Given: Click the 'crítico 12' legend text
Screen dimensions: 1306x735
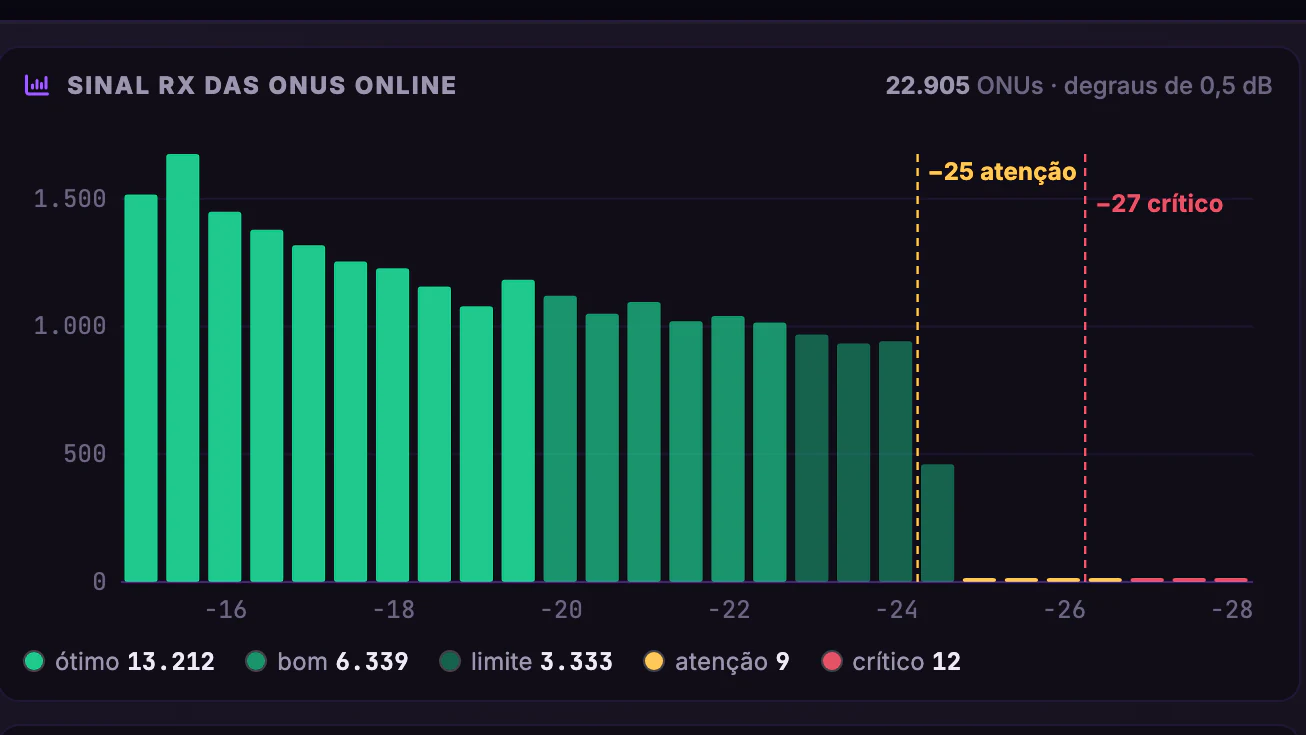Looking at the screenshot, I should pos(907,661).
